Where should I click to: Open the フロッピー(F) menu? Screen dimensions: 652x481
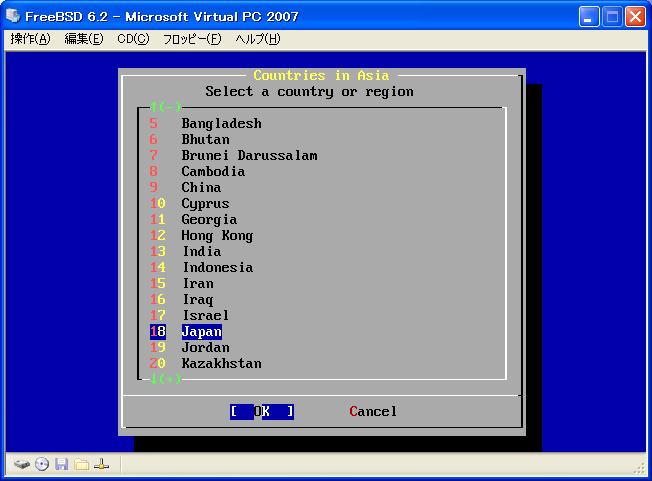192,39
